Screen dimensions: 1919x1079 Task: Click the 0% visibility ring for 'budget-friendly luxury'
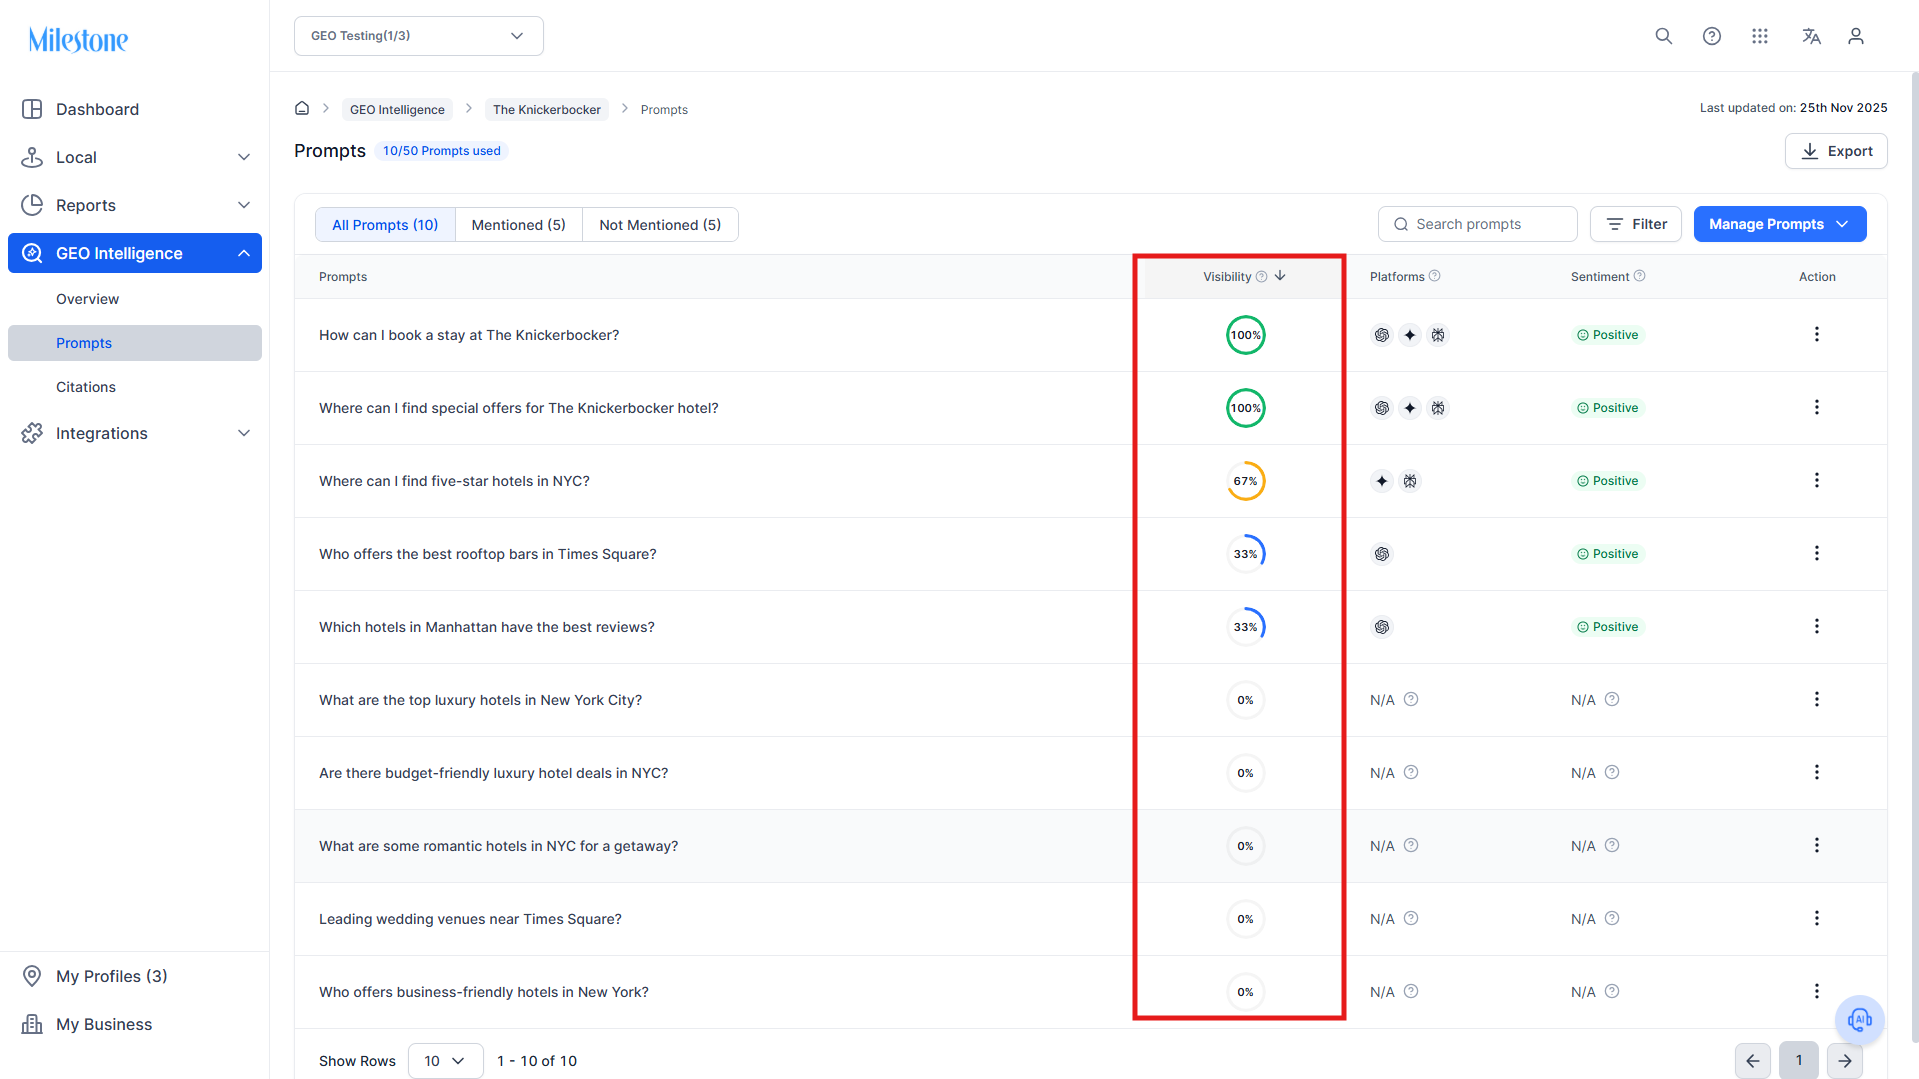coord(1246,773)
